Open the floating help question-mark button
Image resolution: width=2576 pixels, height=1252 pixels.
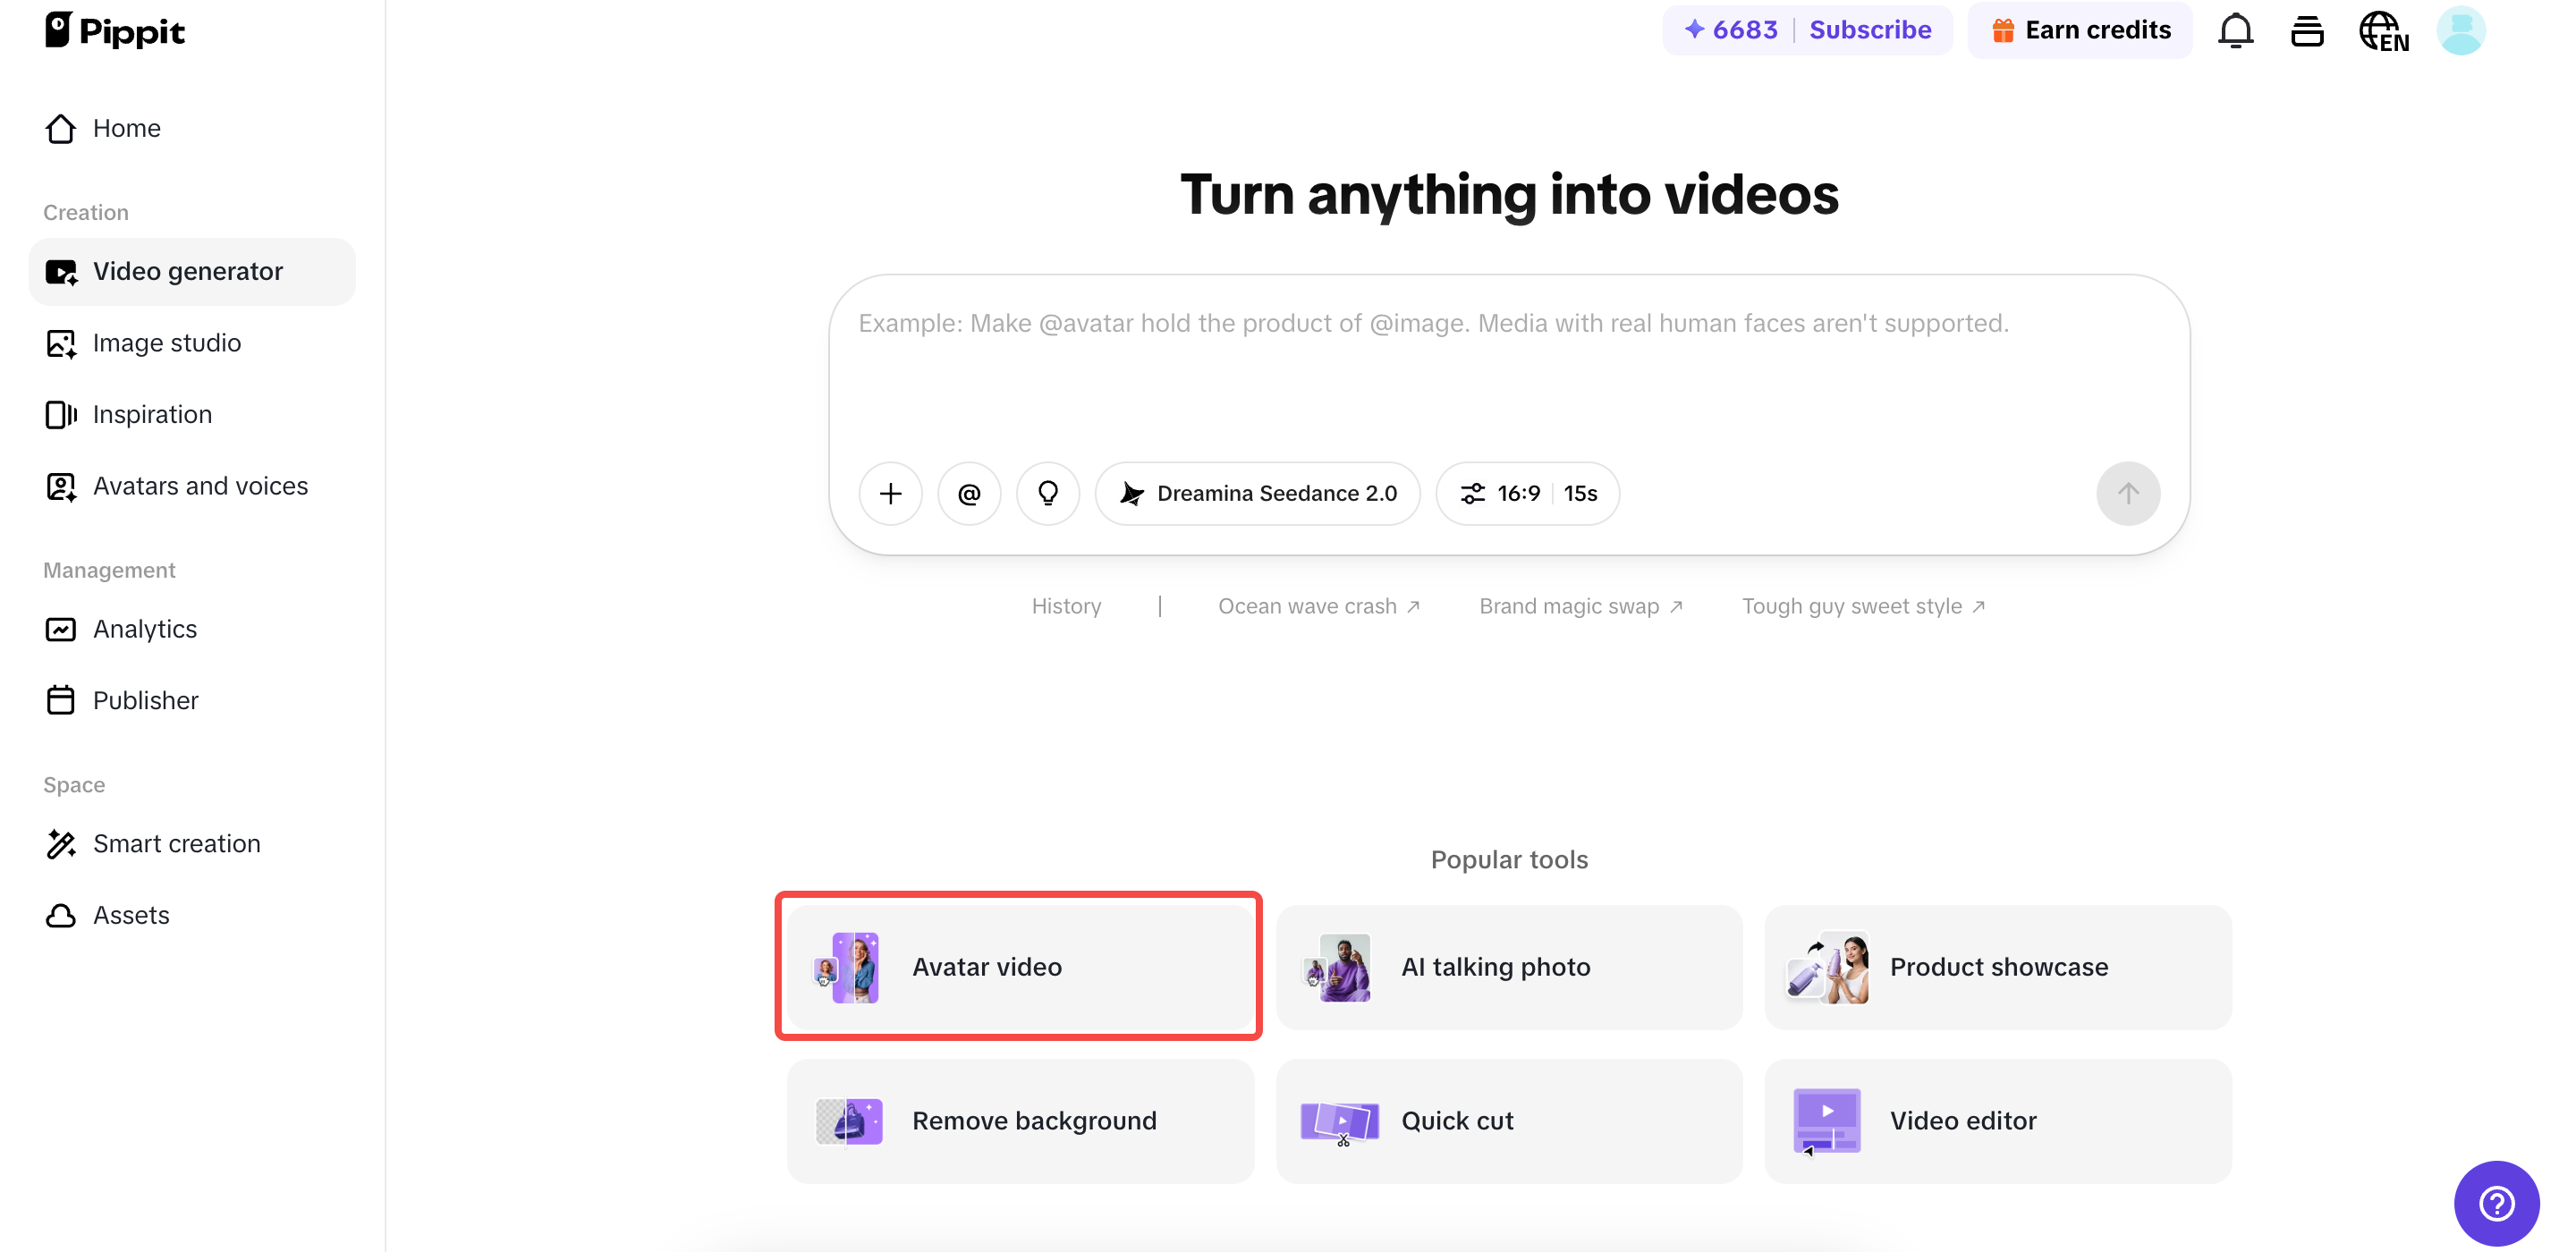(2496, 1203)
